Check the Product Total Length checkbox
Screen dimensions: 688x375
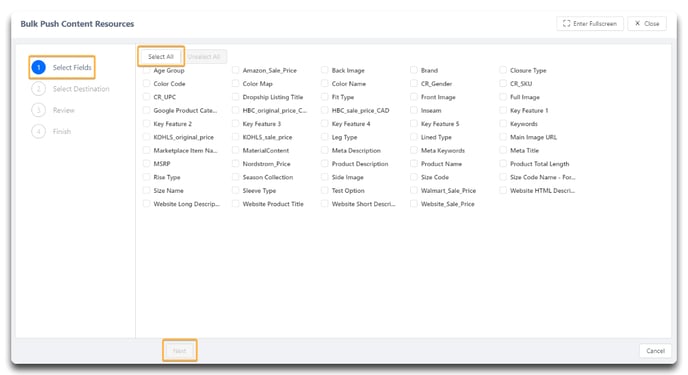[503, 164]
